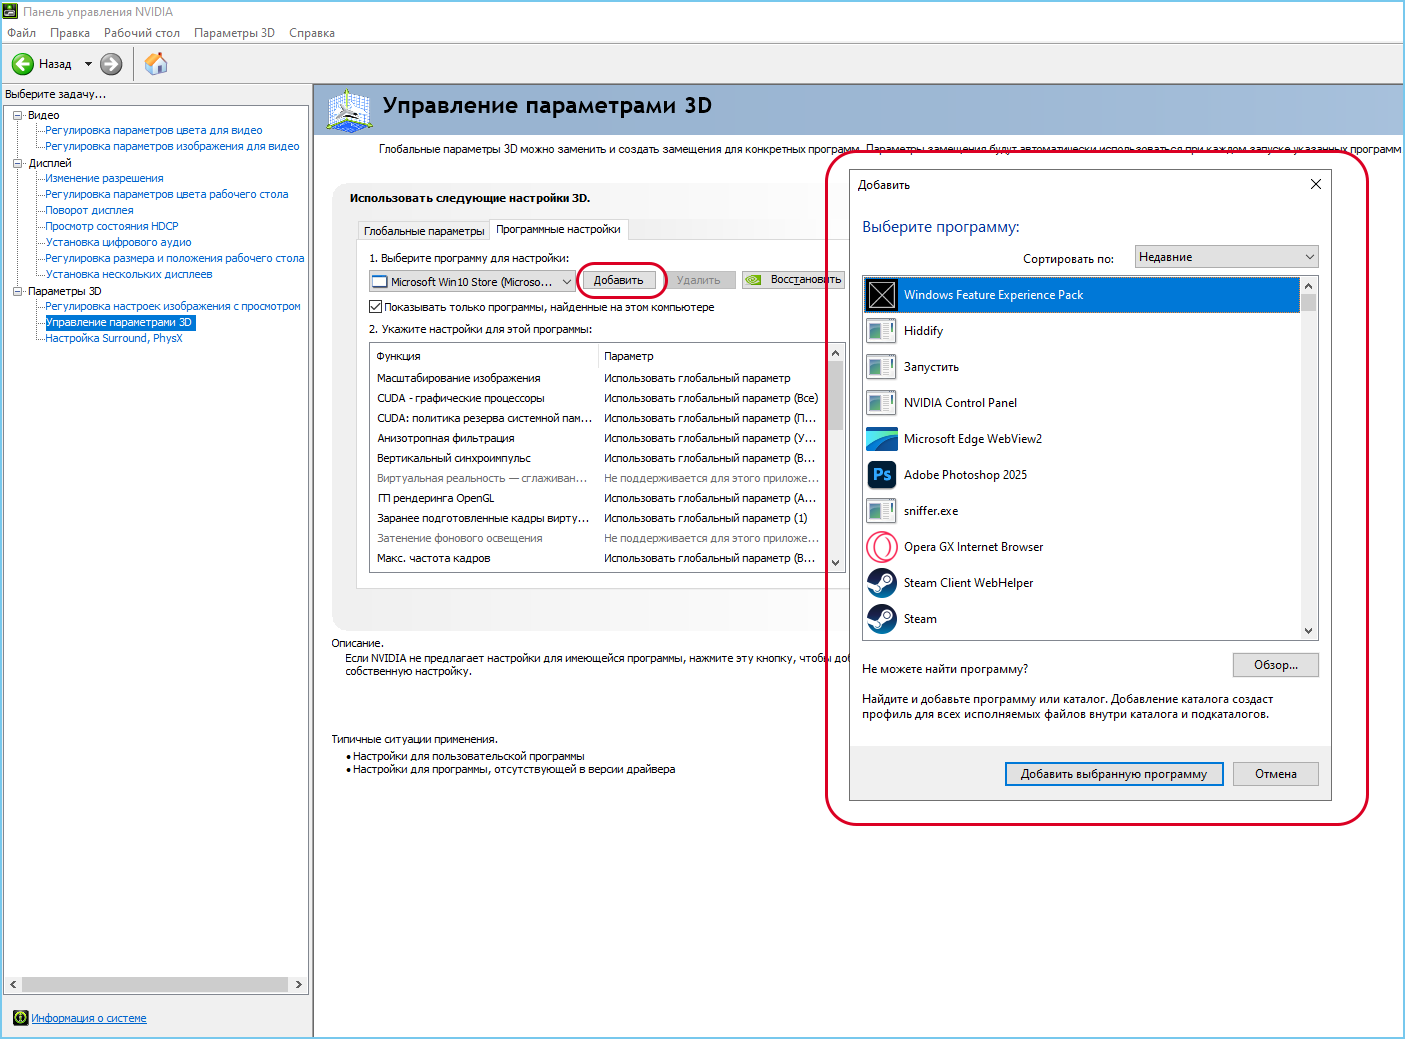The image size is (1405, 1039).
Task: Click down arrow of settings list scrollbar
Action: pos(836,563)
